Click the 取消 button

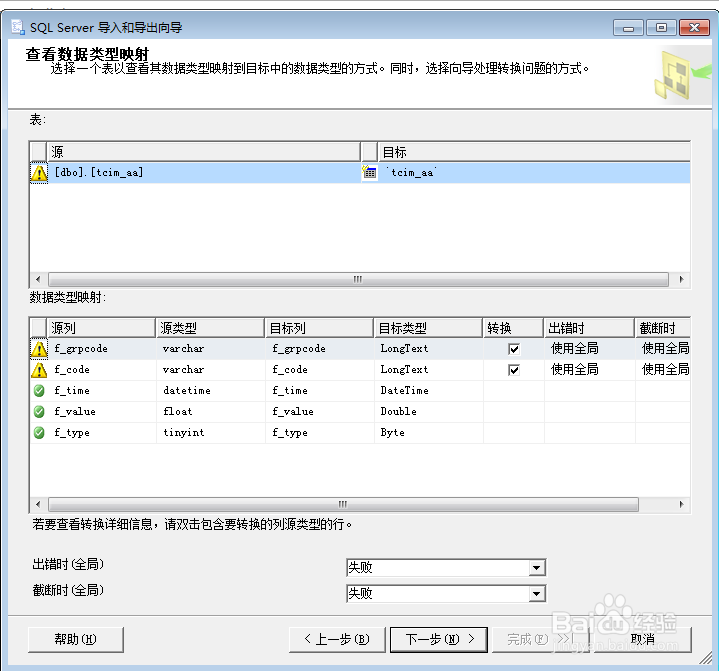[x=643, y=639]
